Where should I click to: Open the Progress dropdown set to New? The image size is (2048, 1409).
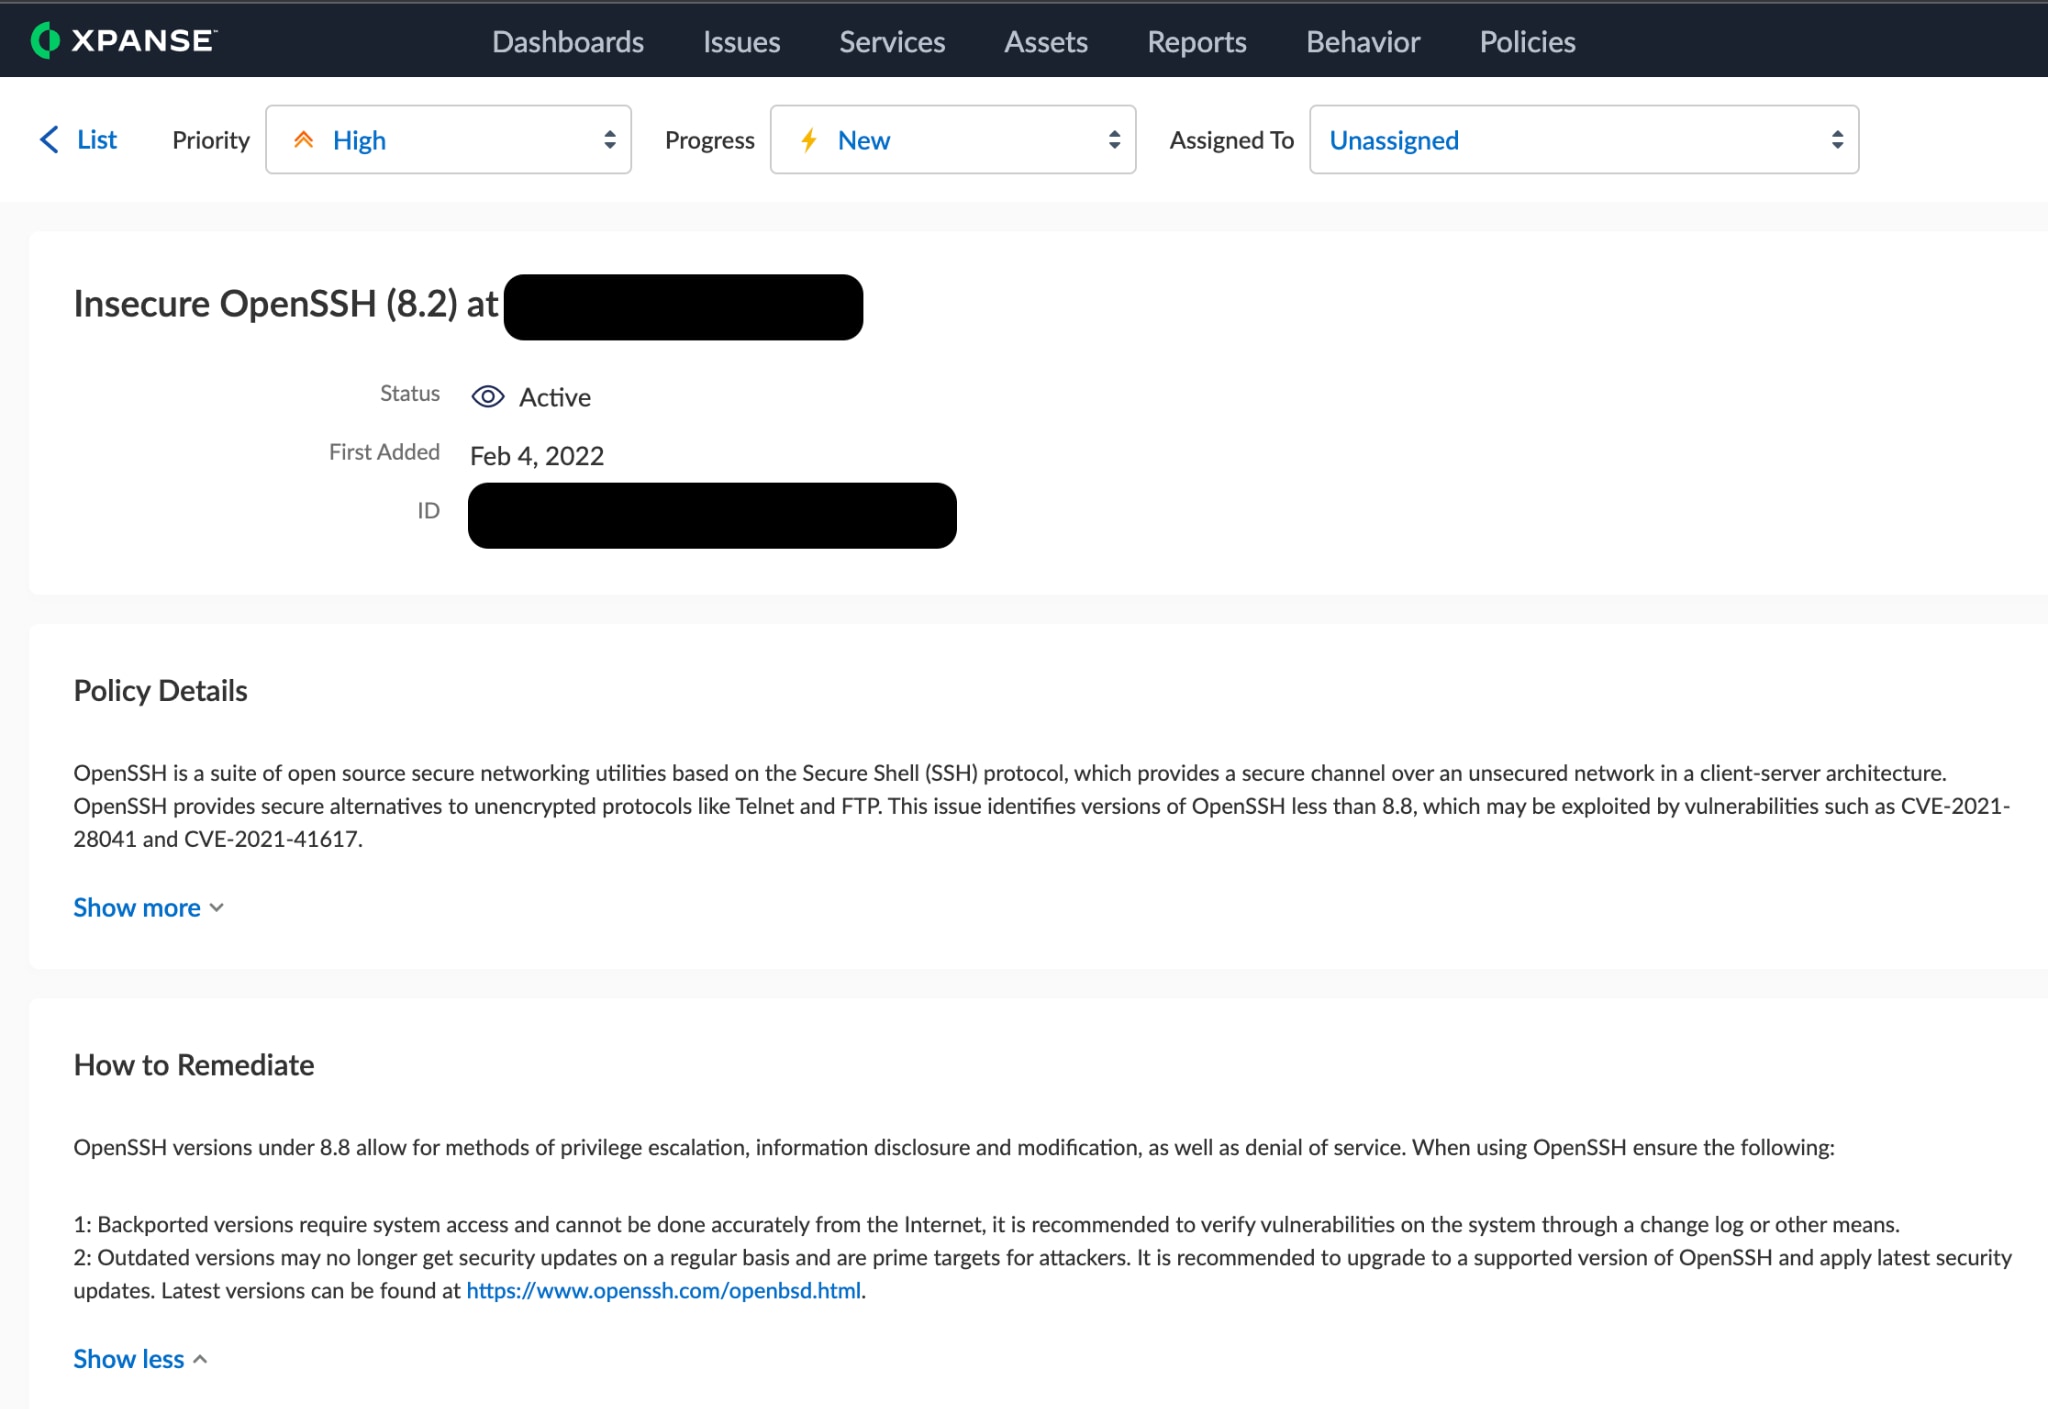pyautogui.click(x=953, y=139)
